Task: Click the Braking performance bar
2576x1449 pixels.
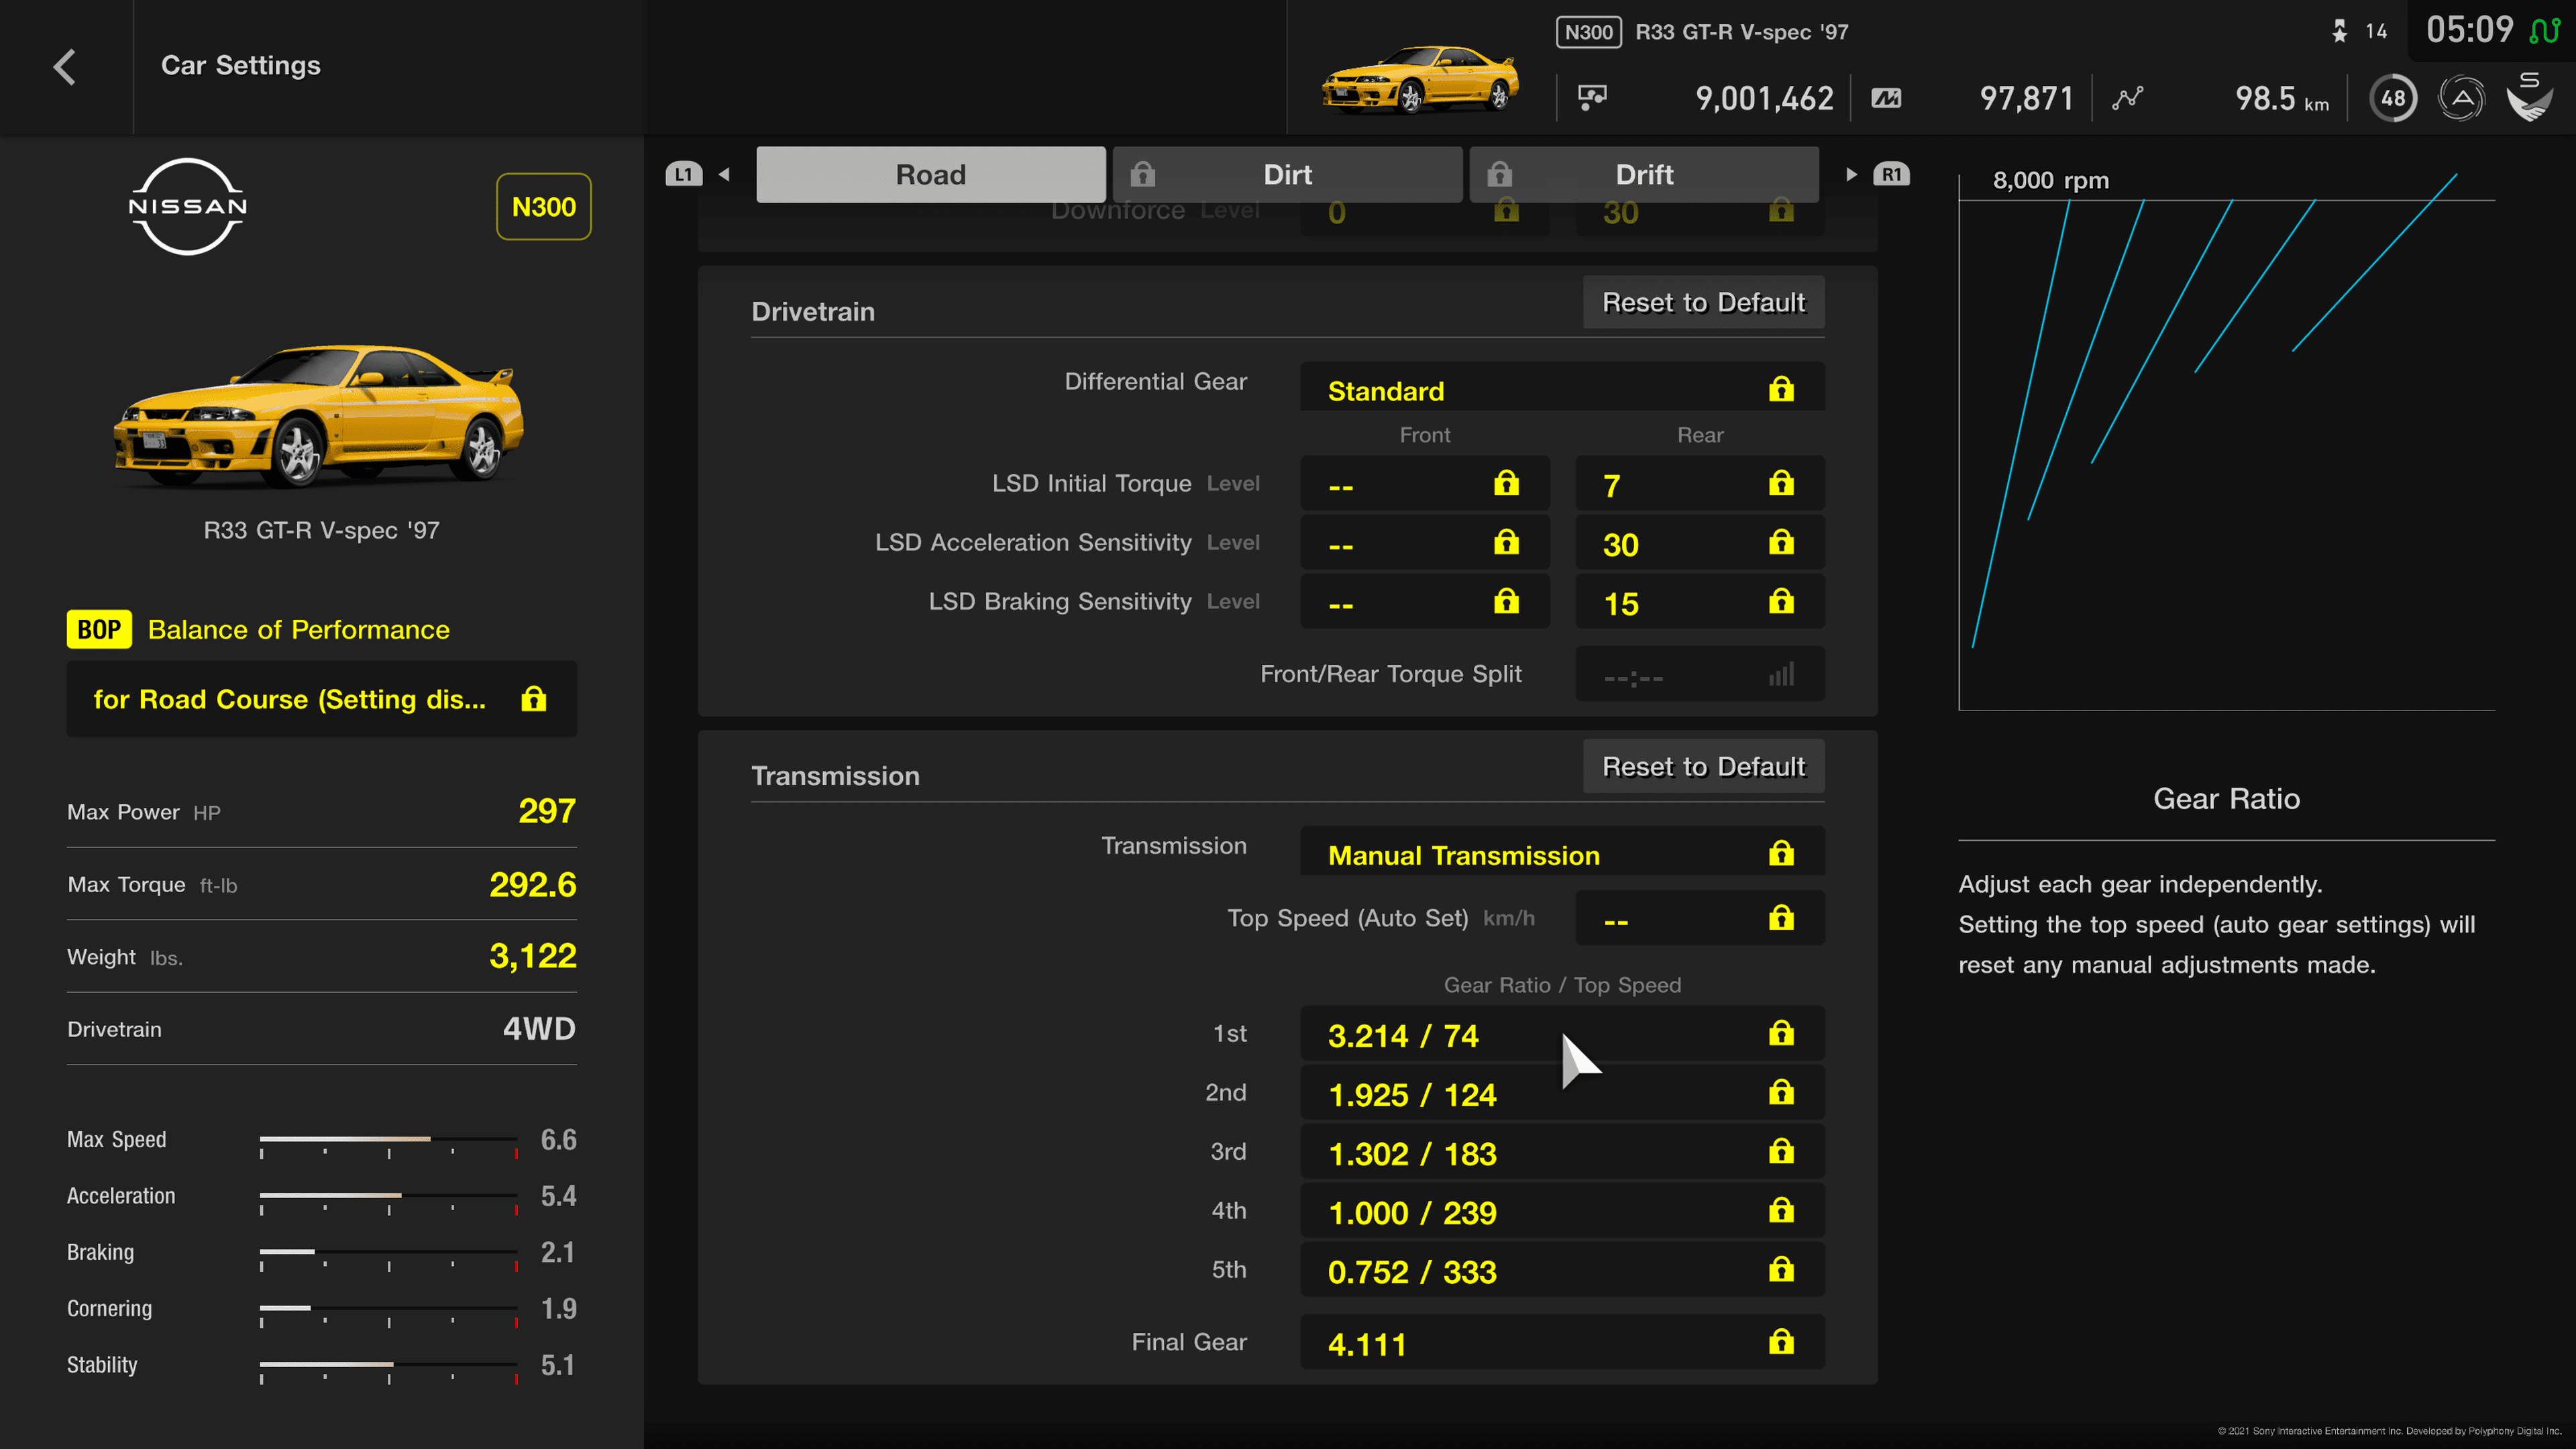Action: point(389,1252)
